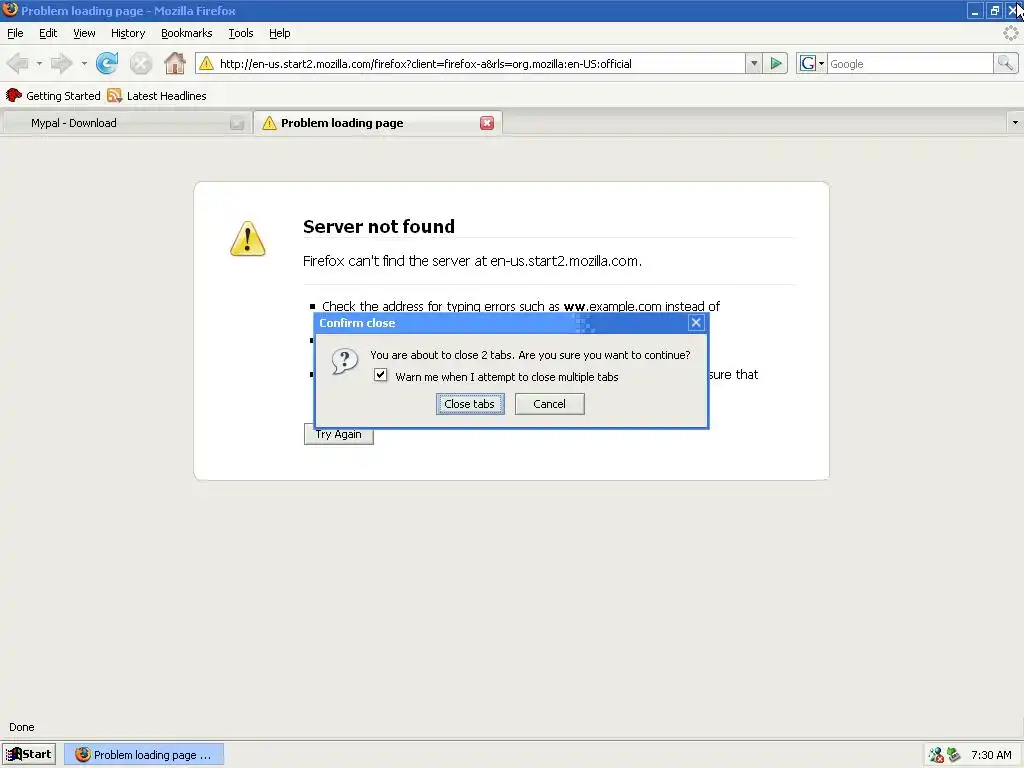Click the Confirm close dialog title
The height and width of the screenshot is (768, 1024).
point(357,323)
